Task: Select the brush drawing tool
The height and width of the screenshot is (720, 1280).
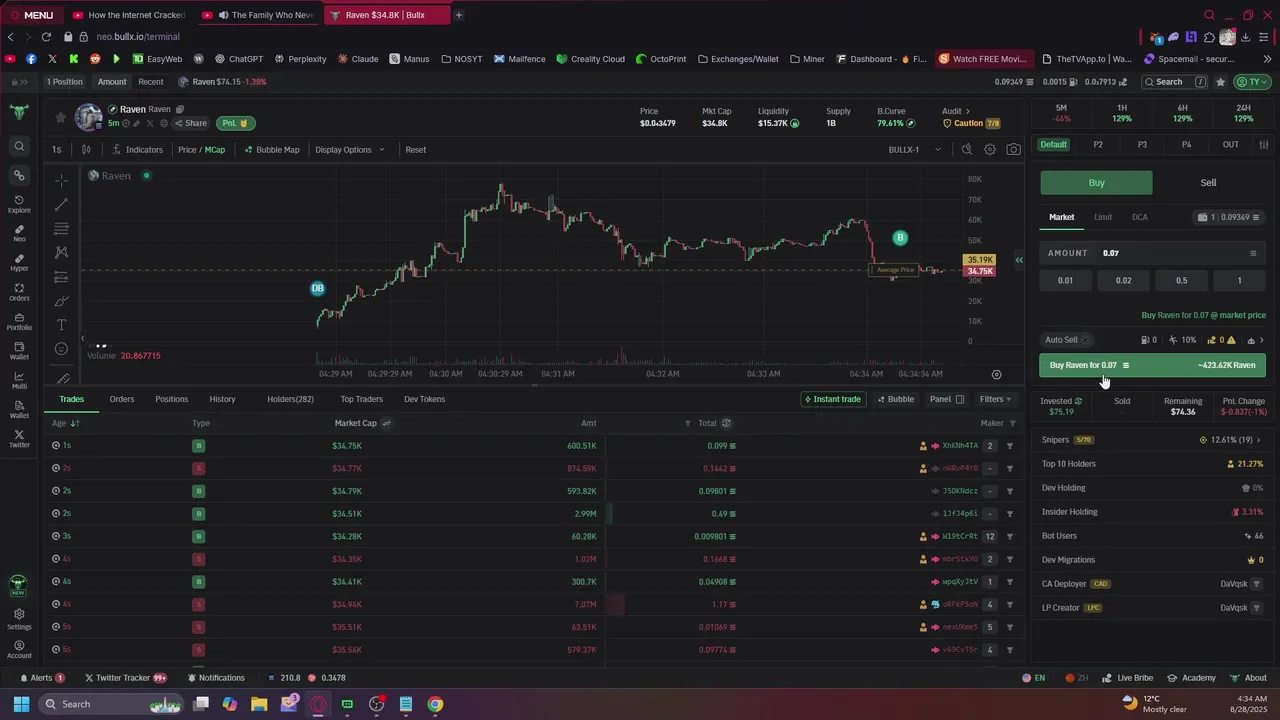Action: pos(61,301)
